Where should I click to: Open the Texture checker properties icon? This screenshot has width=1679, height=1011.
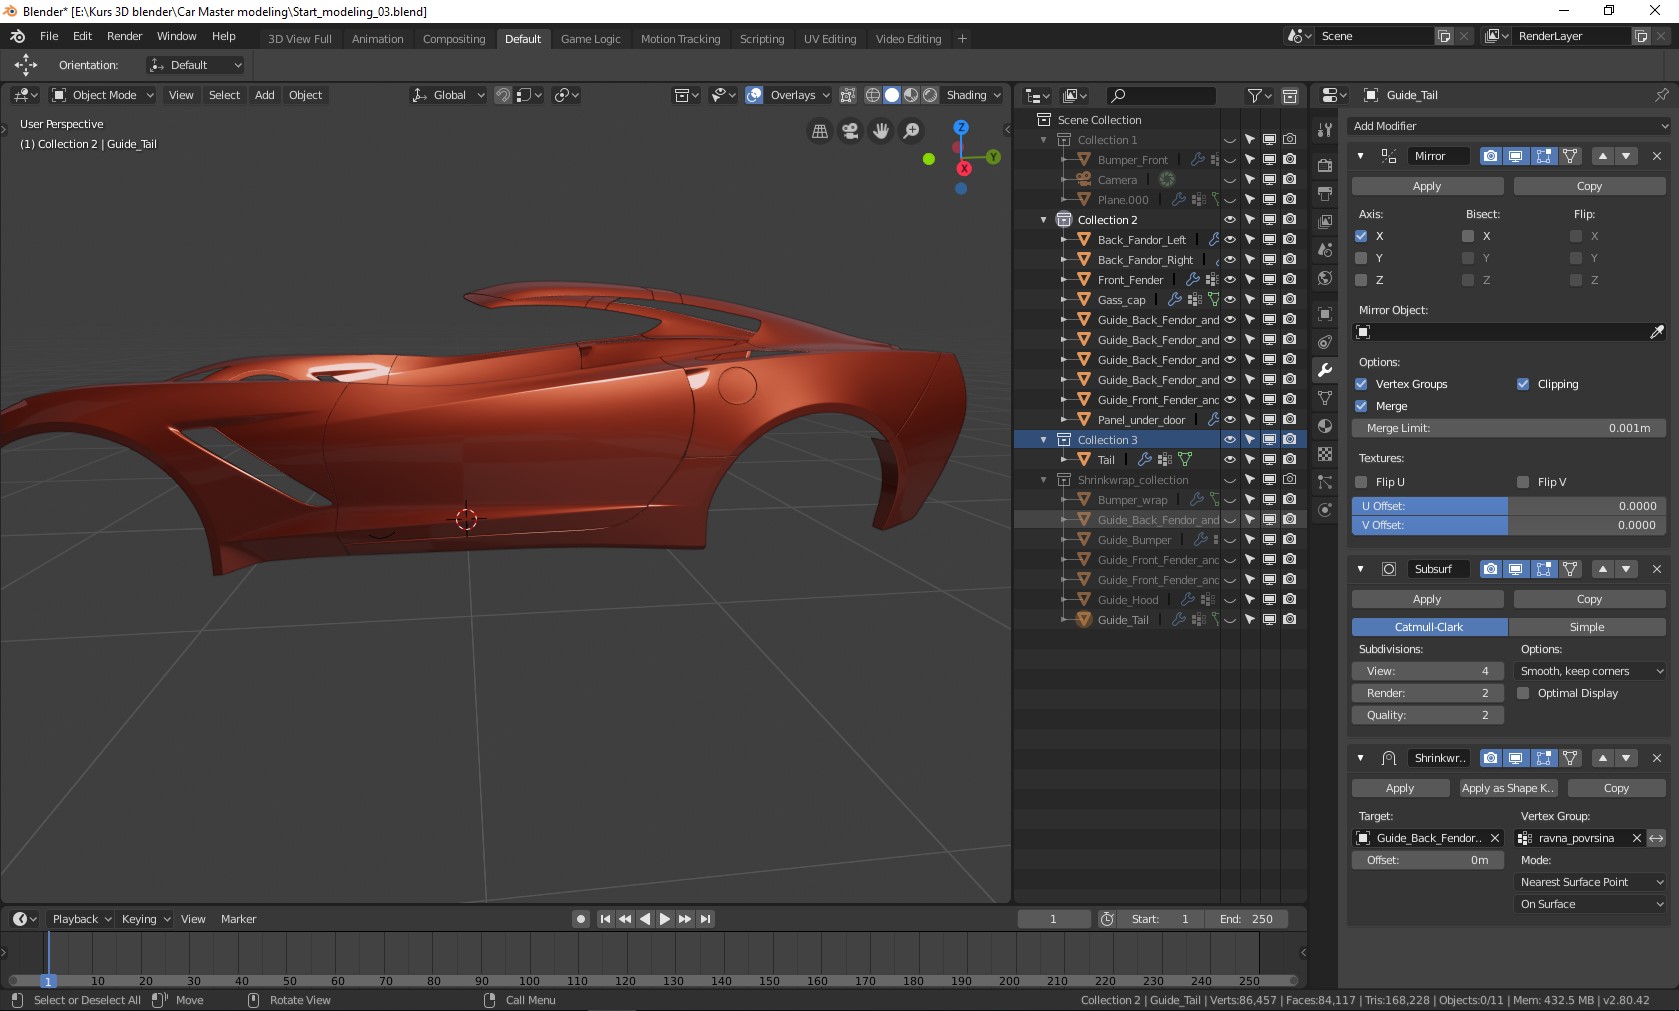click(1325, 454)
